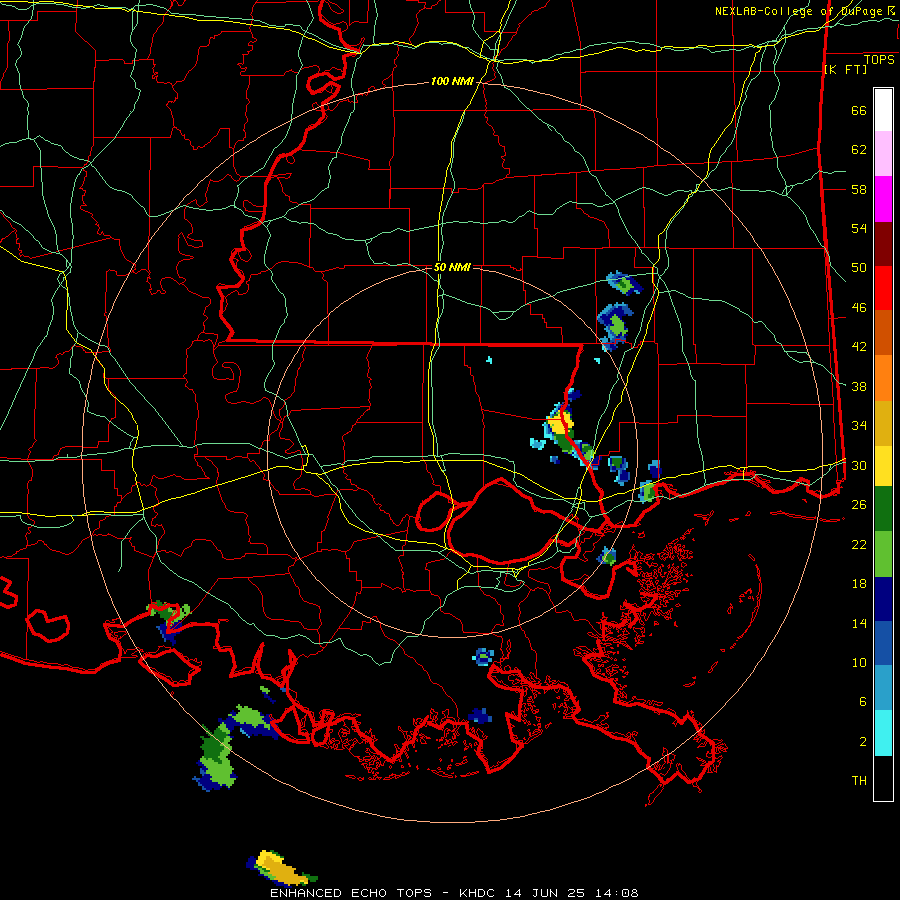The height and width of the screenshot is (900, 900).
Task: Click the navy blue legend swatch
Action: point(883,599)
